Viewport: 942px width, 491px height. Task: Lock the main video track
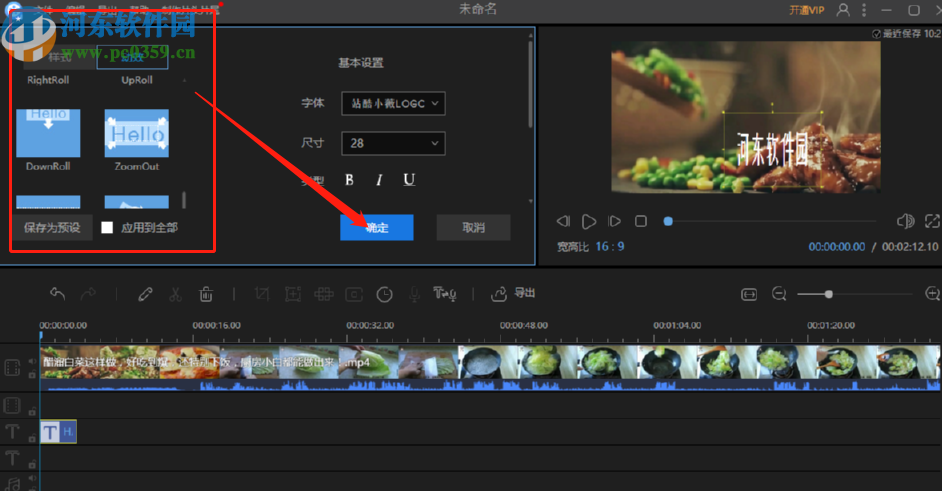tap(32, 374)
